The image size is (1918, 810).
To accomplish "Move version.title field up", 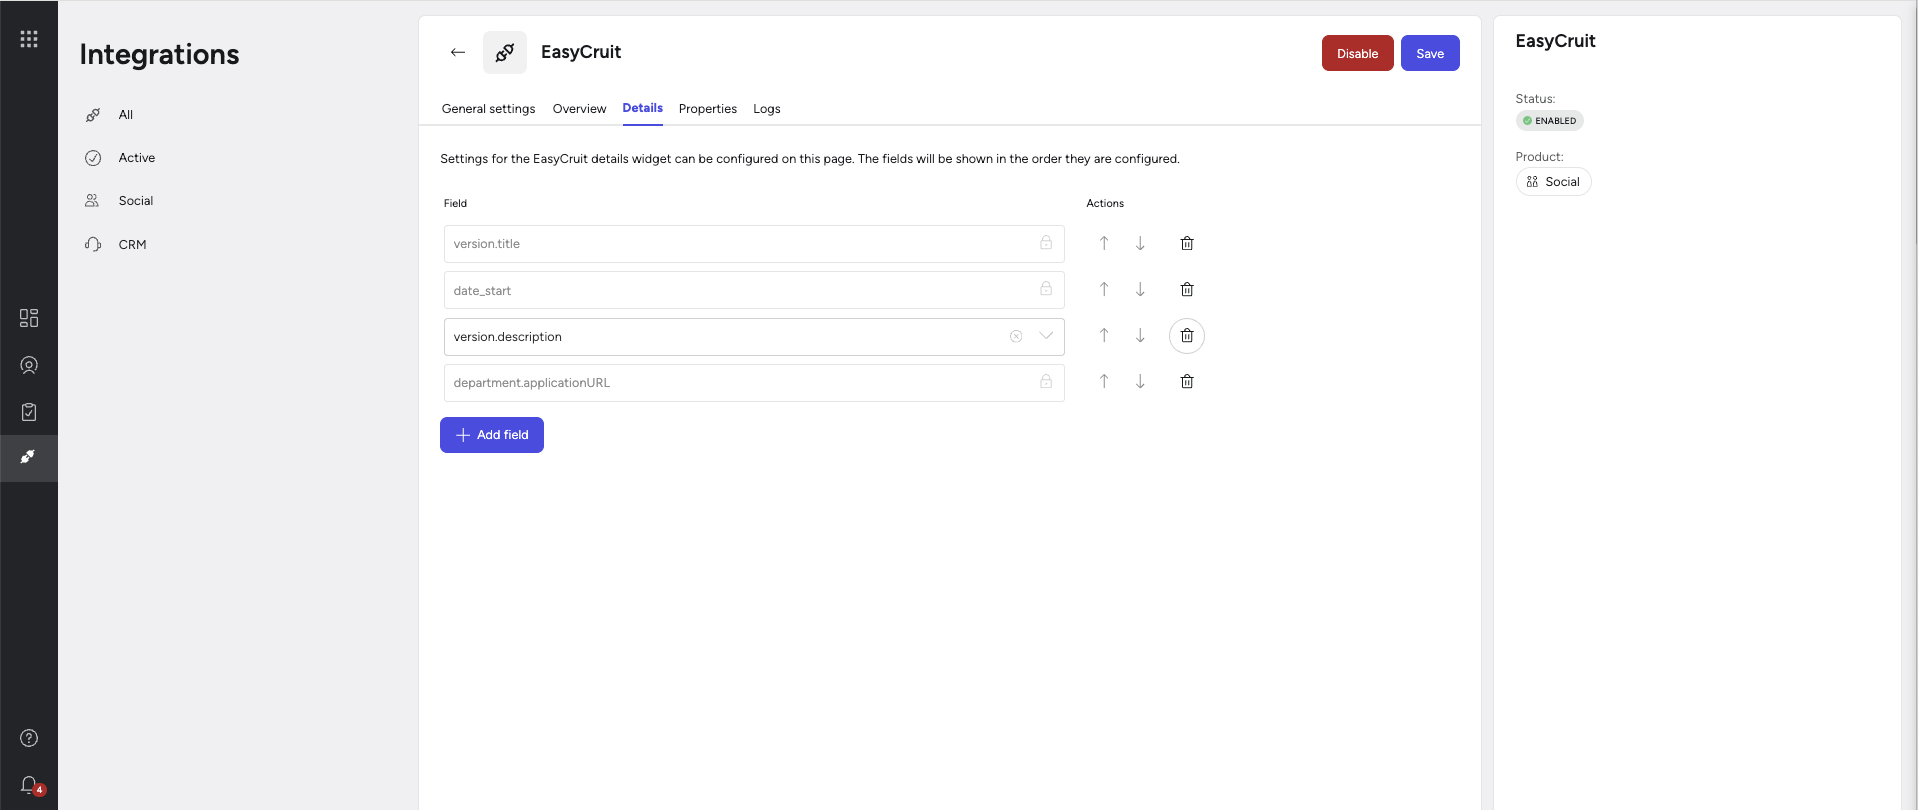I will 1104,243.
